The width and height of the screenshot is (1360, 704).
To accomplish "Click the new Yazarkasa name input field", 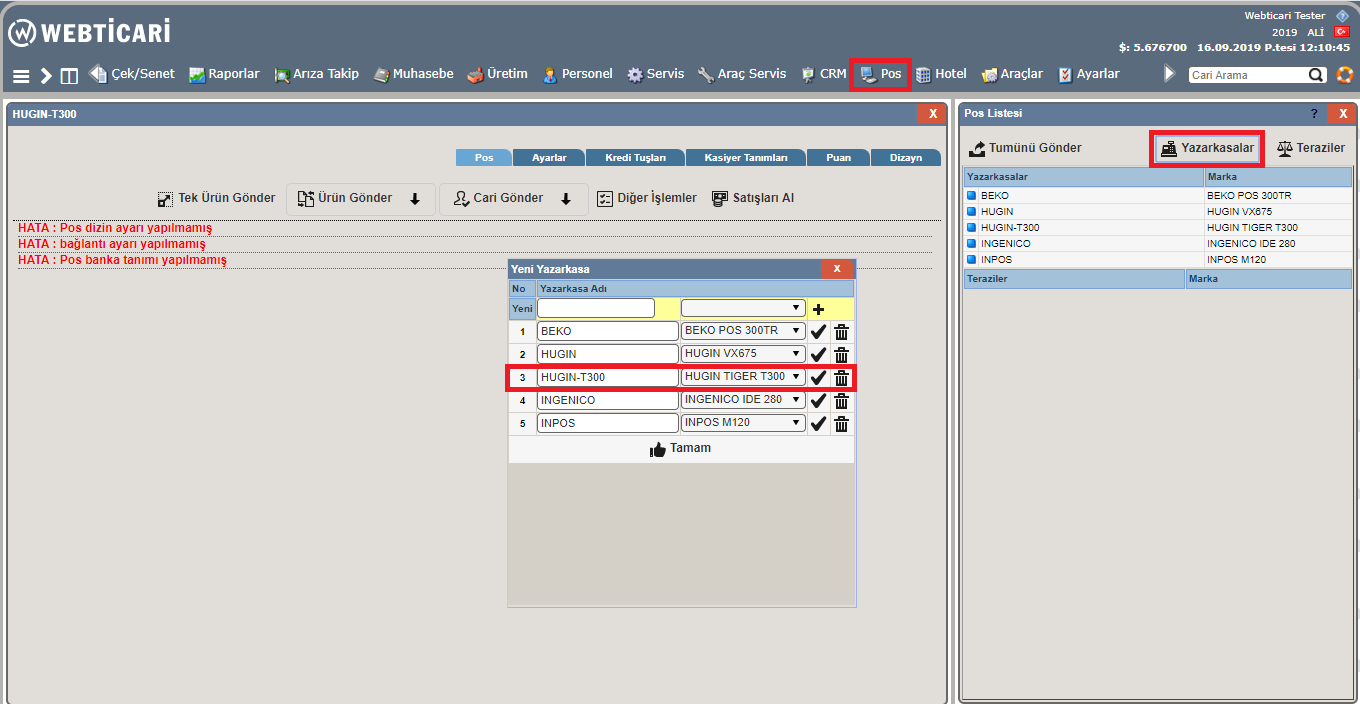I will pyautogui.click(x=596, y=308).
